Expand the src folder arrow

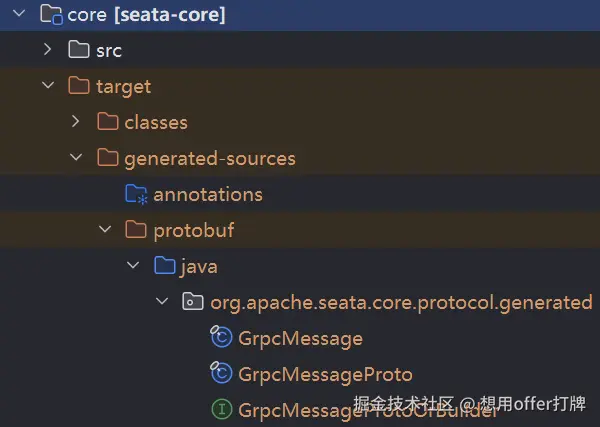[47, 50]
